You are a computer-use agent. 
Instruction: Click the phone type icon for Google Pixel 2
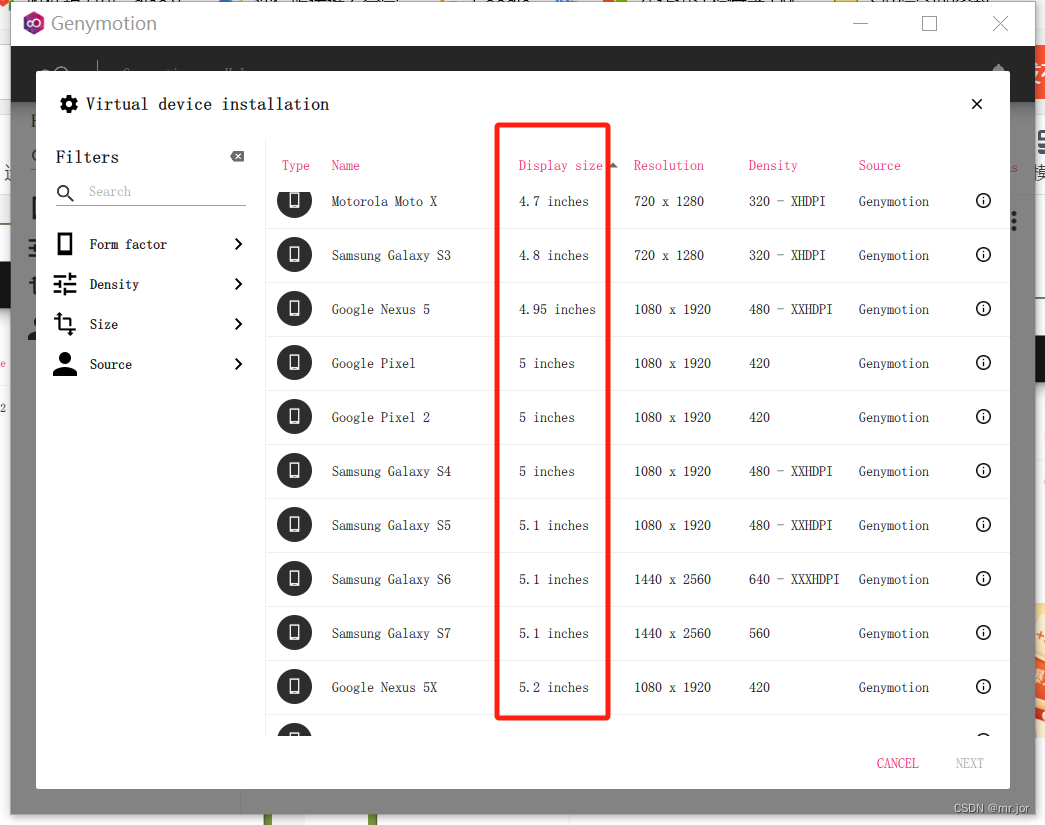point(295,416)
